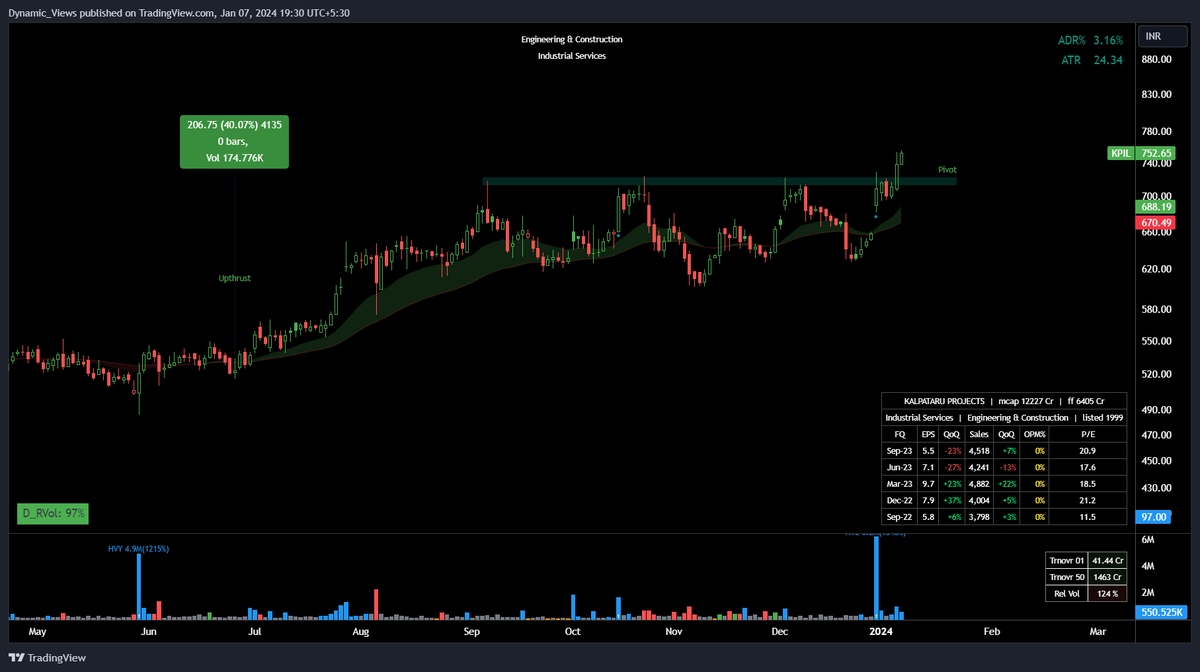The width and height of the screenshot is (1200, 672).
Task: Click the TradingView logo at bottom left
Action: pyautogui.click(x=47, y=658)
